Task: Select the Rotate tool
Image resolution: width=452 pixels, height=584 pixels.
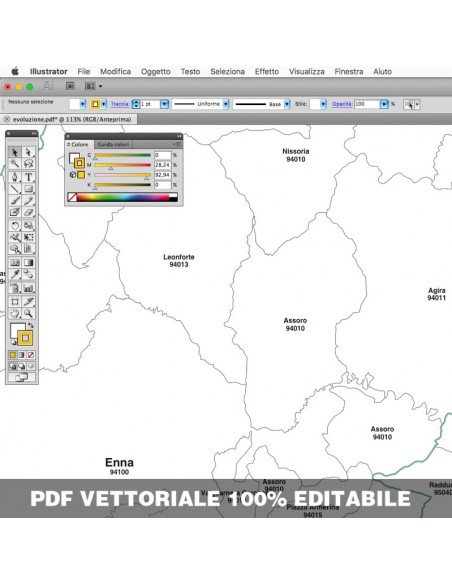Action: click(x=15, y=225)
